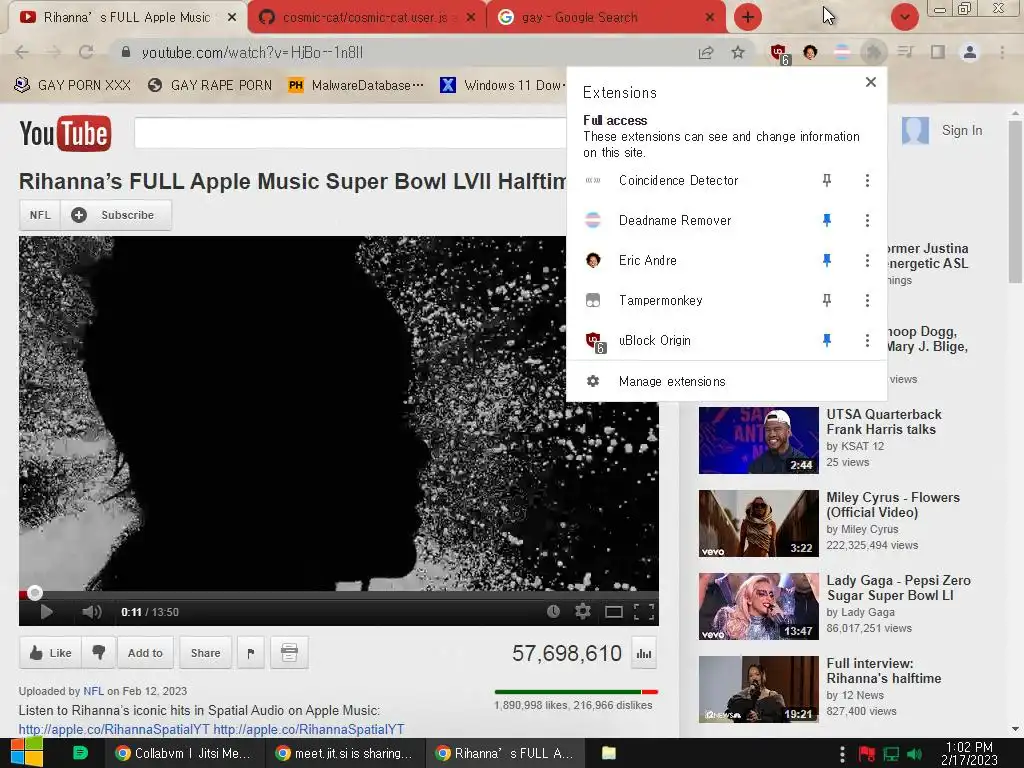
Task: Subscribe to the NFL channel
Action: [x=116, y=215]
